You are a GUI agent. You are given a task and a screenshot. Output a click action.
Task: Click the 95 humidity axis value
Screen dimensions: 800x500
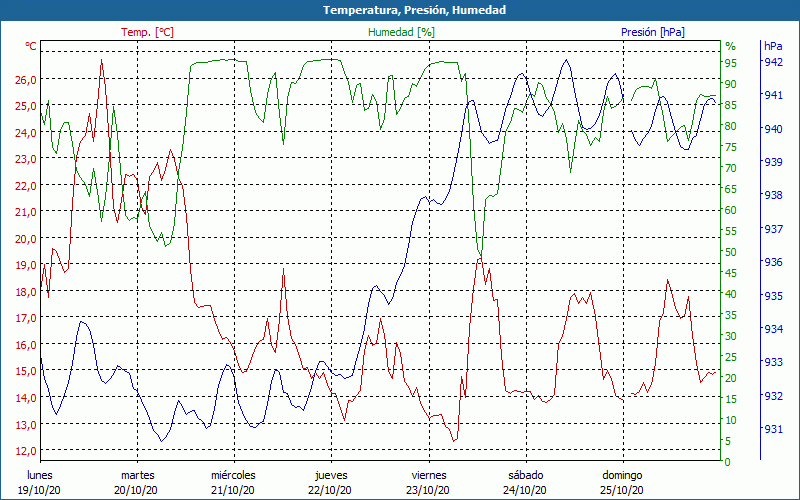(731, 63)
